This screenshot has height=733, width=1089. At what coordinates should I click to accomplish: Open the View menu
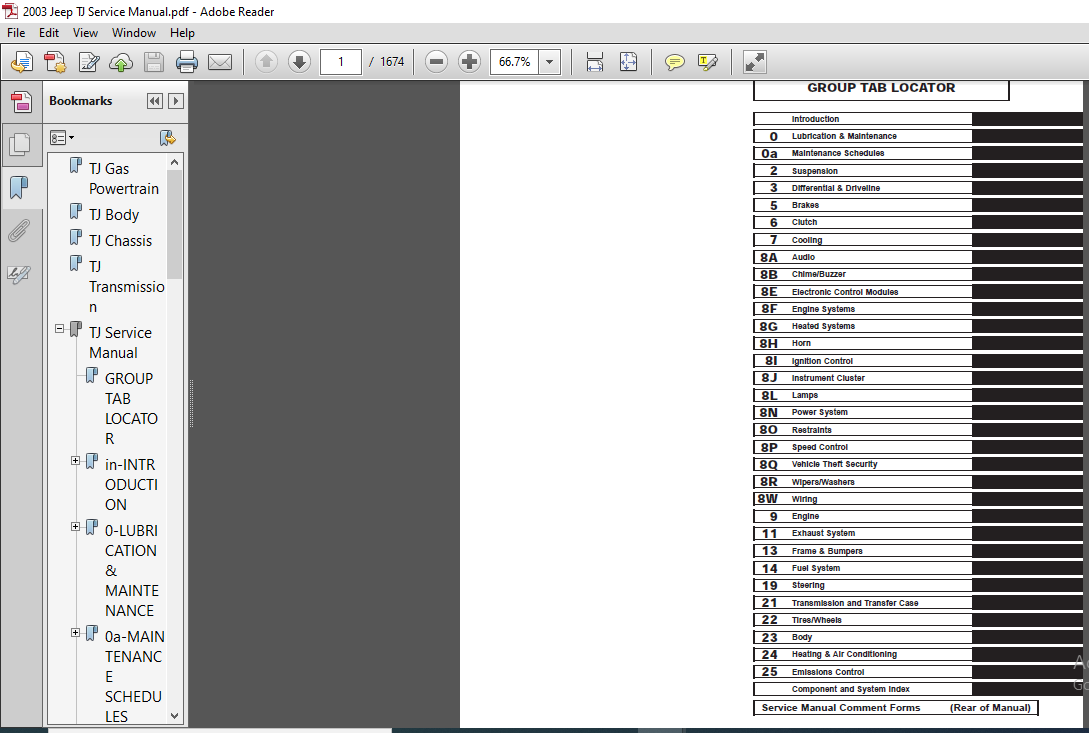(85, 33)
